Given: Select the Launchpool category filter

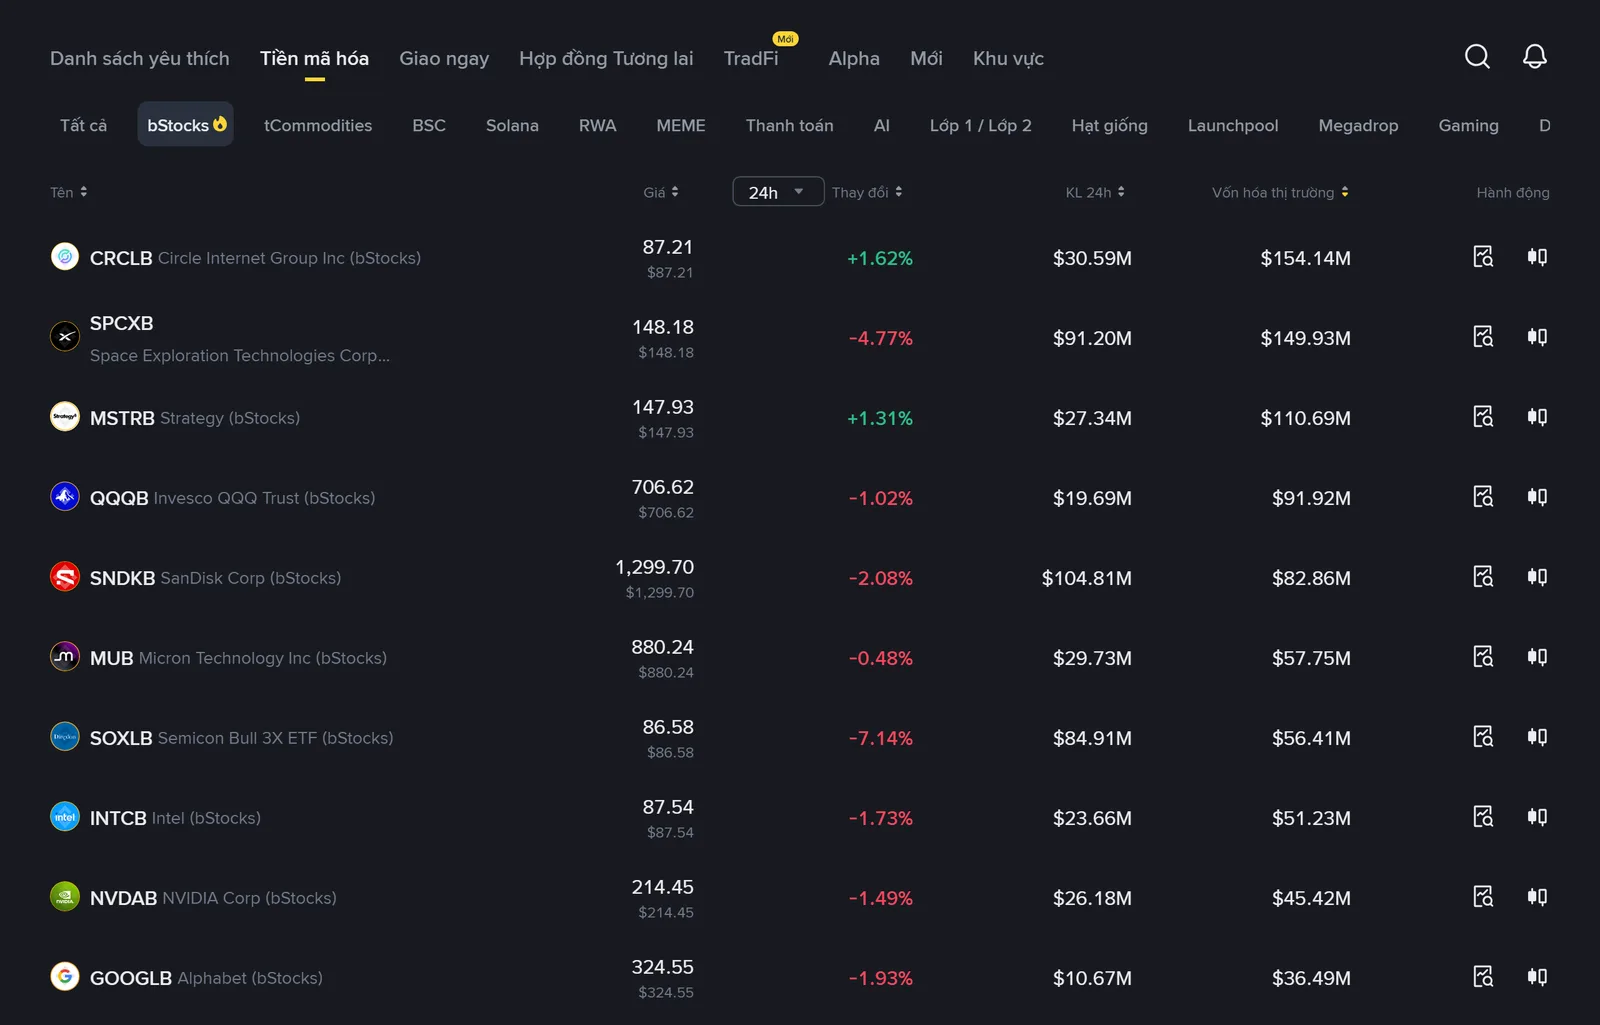Looking at the screenshot, I should [1233, 125].
